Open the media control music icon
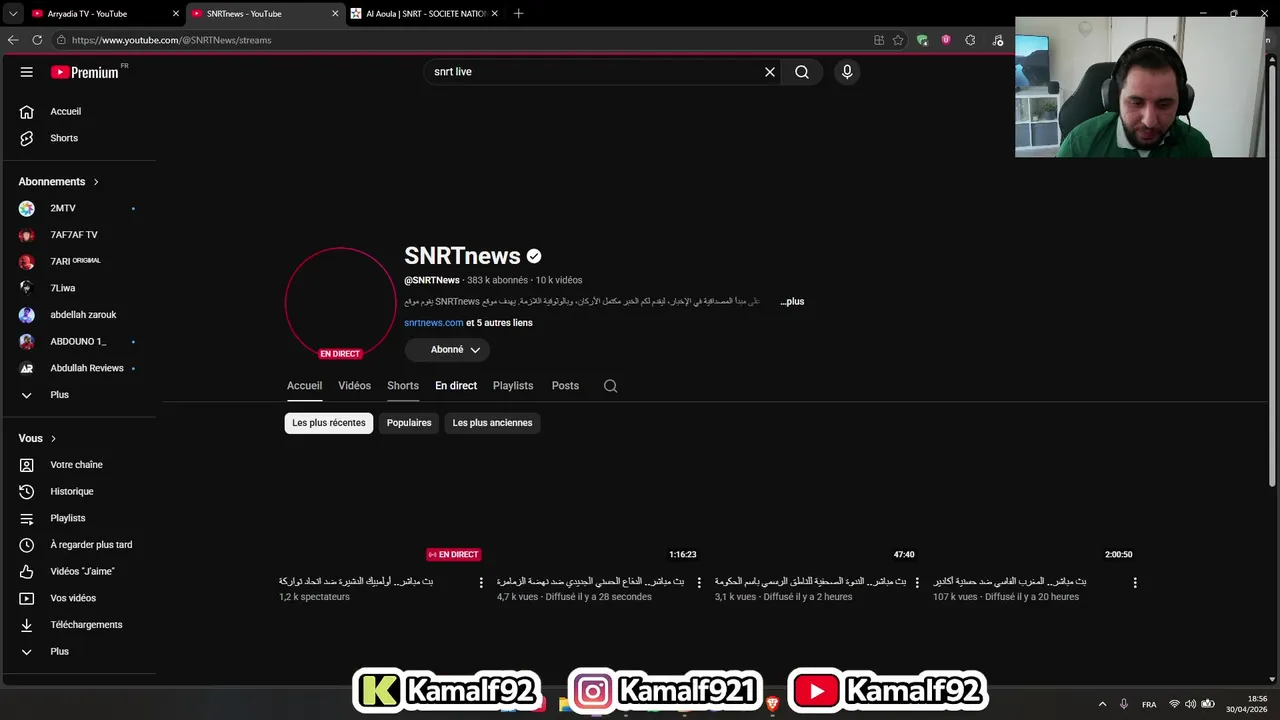Viewport: 1280px width, 720px height. pyautogui.click(x=998, y=40)
